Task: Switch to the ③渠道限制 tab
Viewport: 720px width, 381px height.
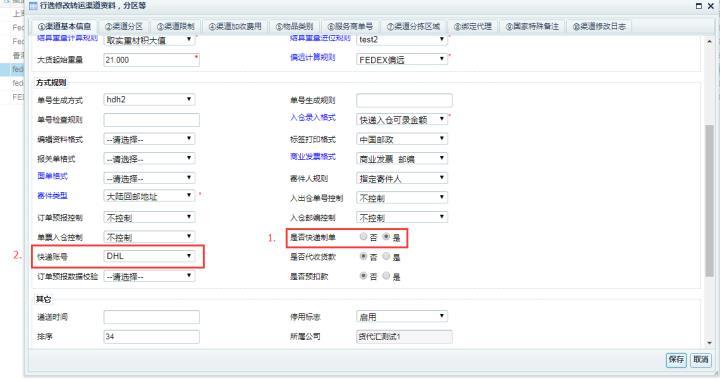Action: tap(176, 27)
